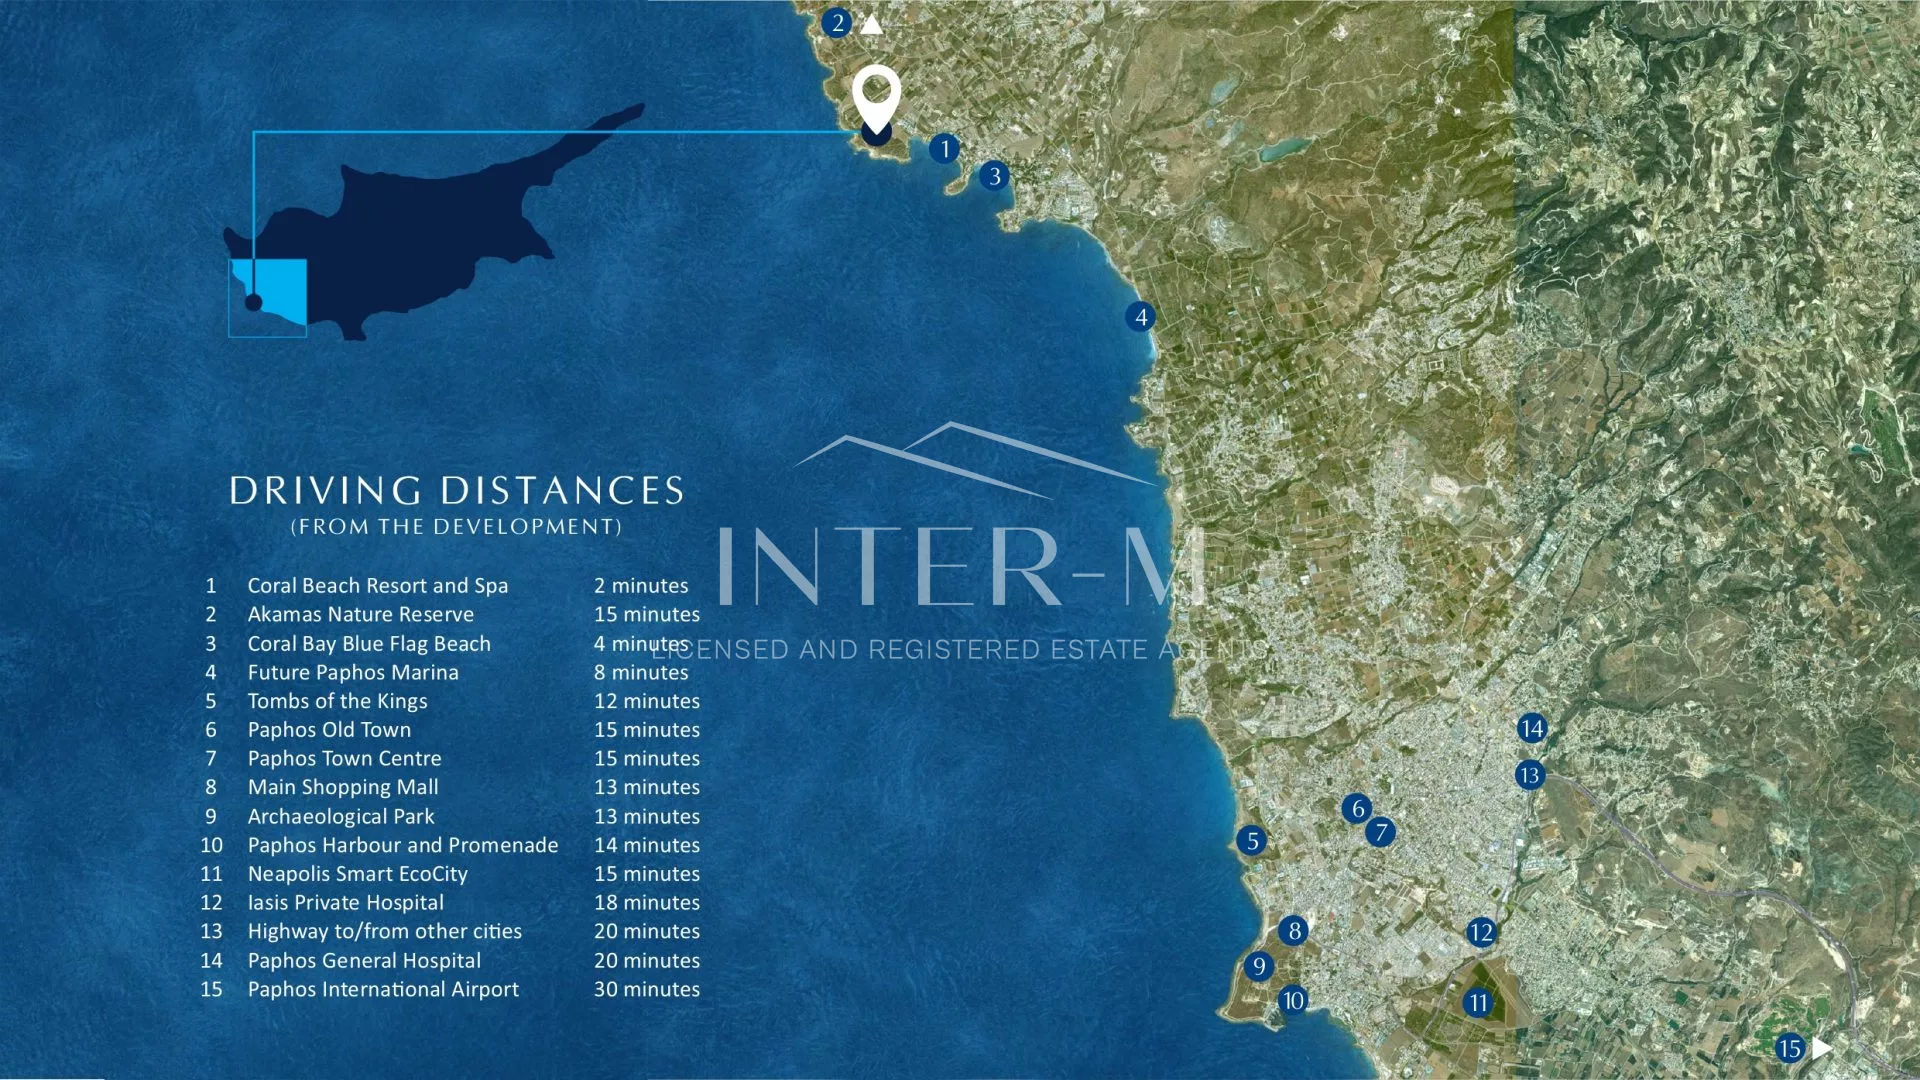The image size is (1920, 1080).
Task: Select map marker number 5
Action: 1251,841
